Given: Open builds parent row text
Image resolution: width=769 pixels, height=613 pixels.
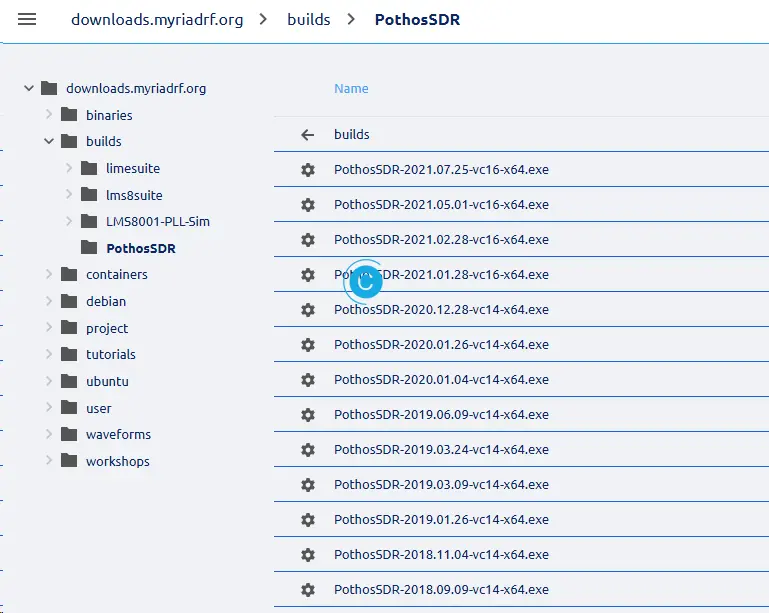Looking at the screenshot, I should 352,134.
